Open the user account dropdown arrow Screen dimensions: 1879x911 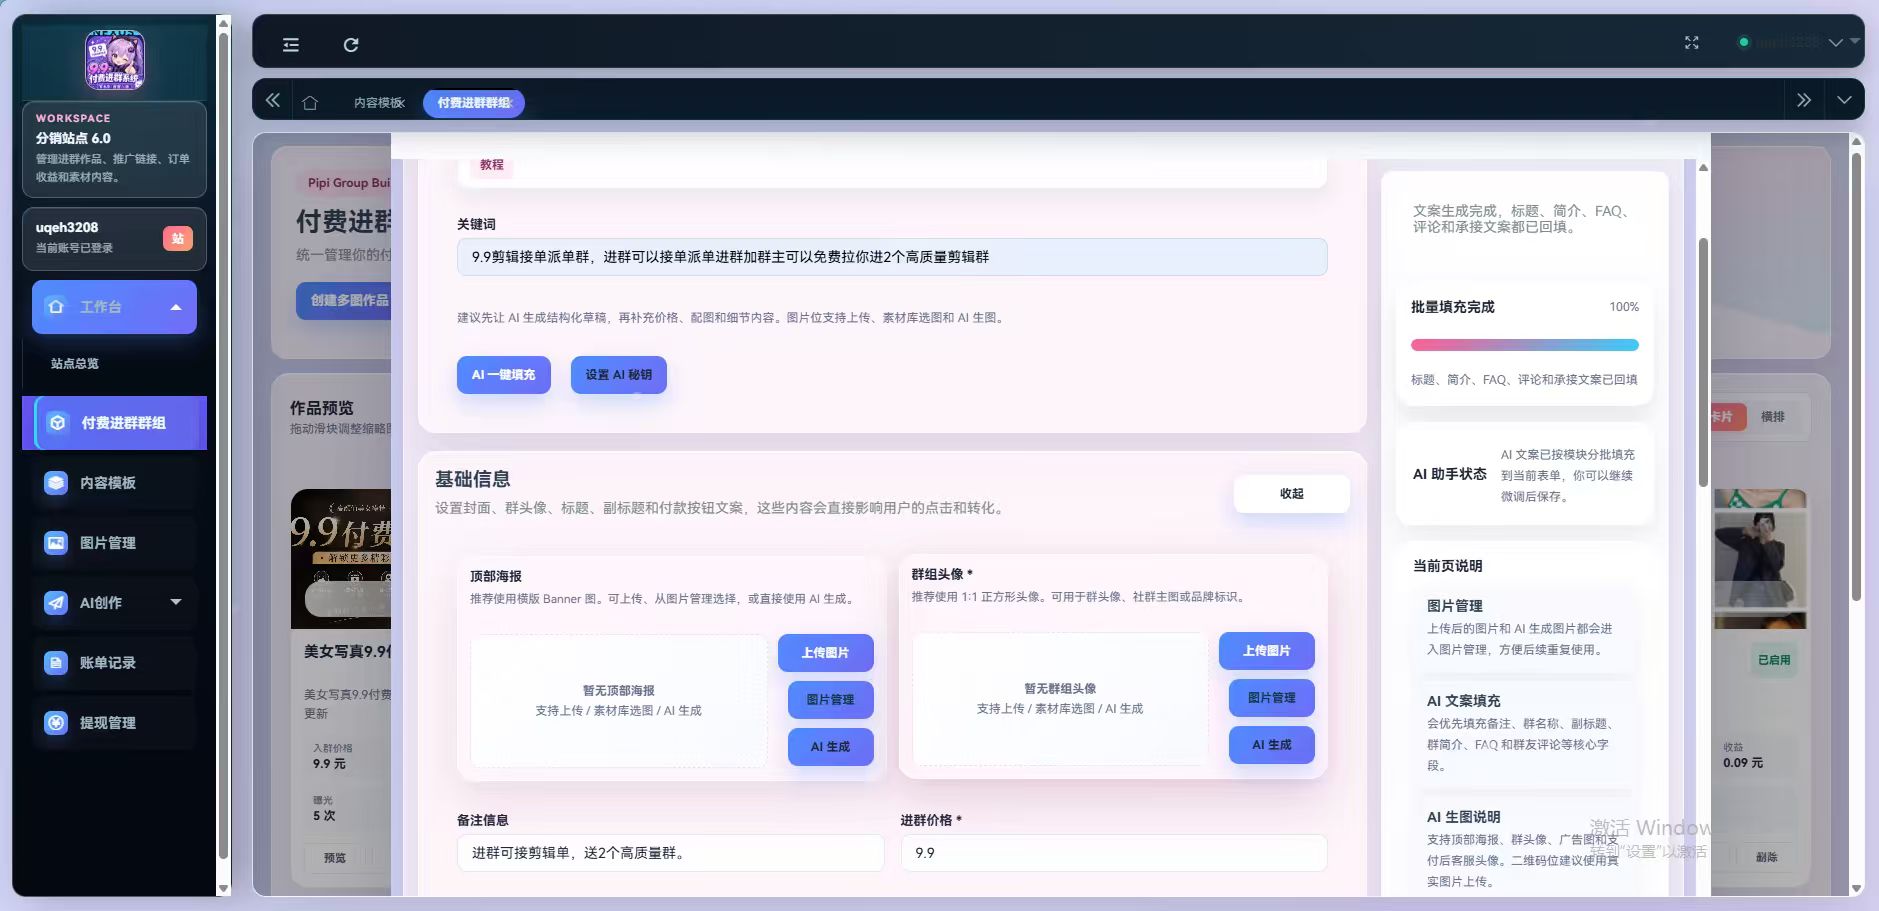point(1835,43)
